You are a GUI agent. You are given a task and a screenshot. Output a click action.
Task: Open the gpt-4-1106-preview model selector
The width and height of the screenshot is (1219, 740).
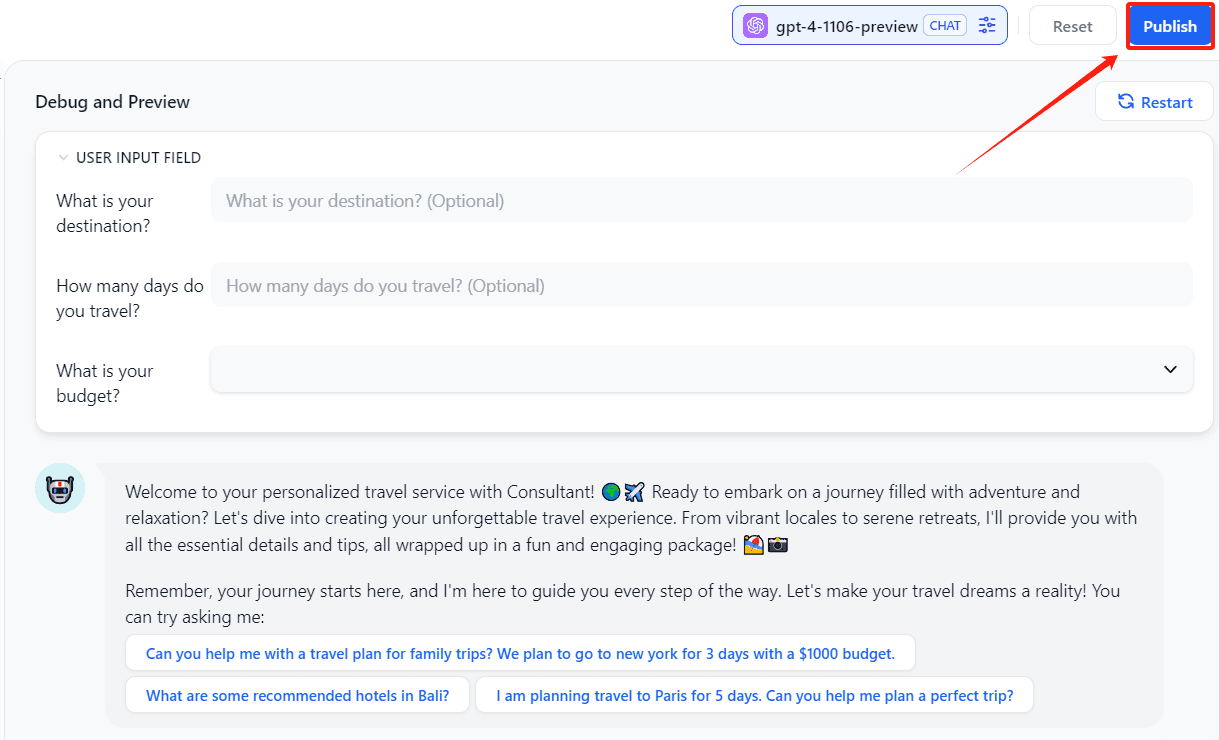click(846, 27)
